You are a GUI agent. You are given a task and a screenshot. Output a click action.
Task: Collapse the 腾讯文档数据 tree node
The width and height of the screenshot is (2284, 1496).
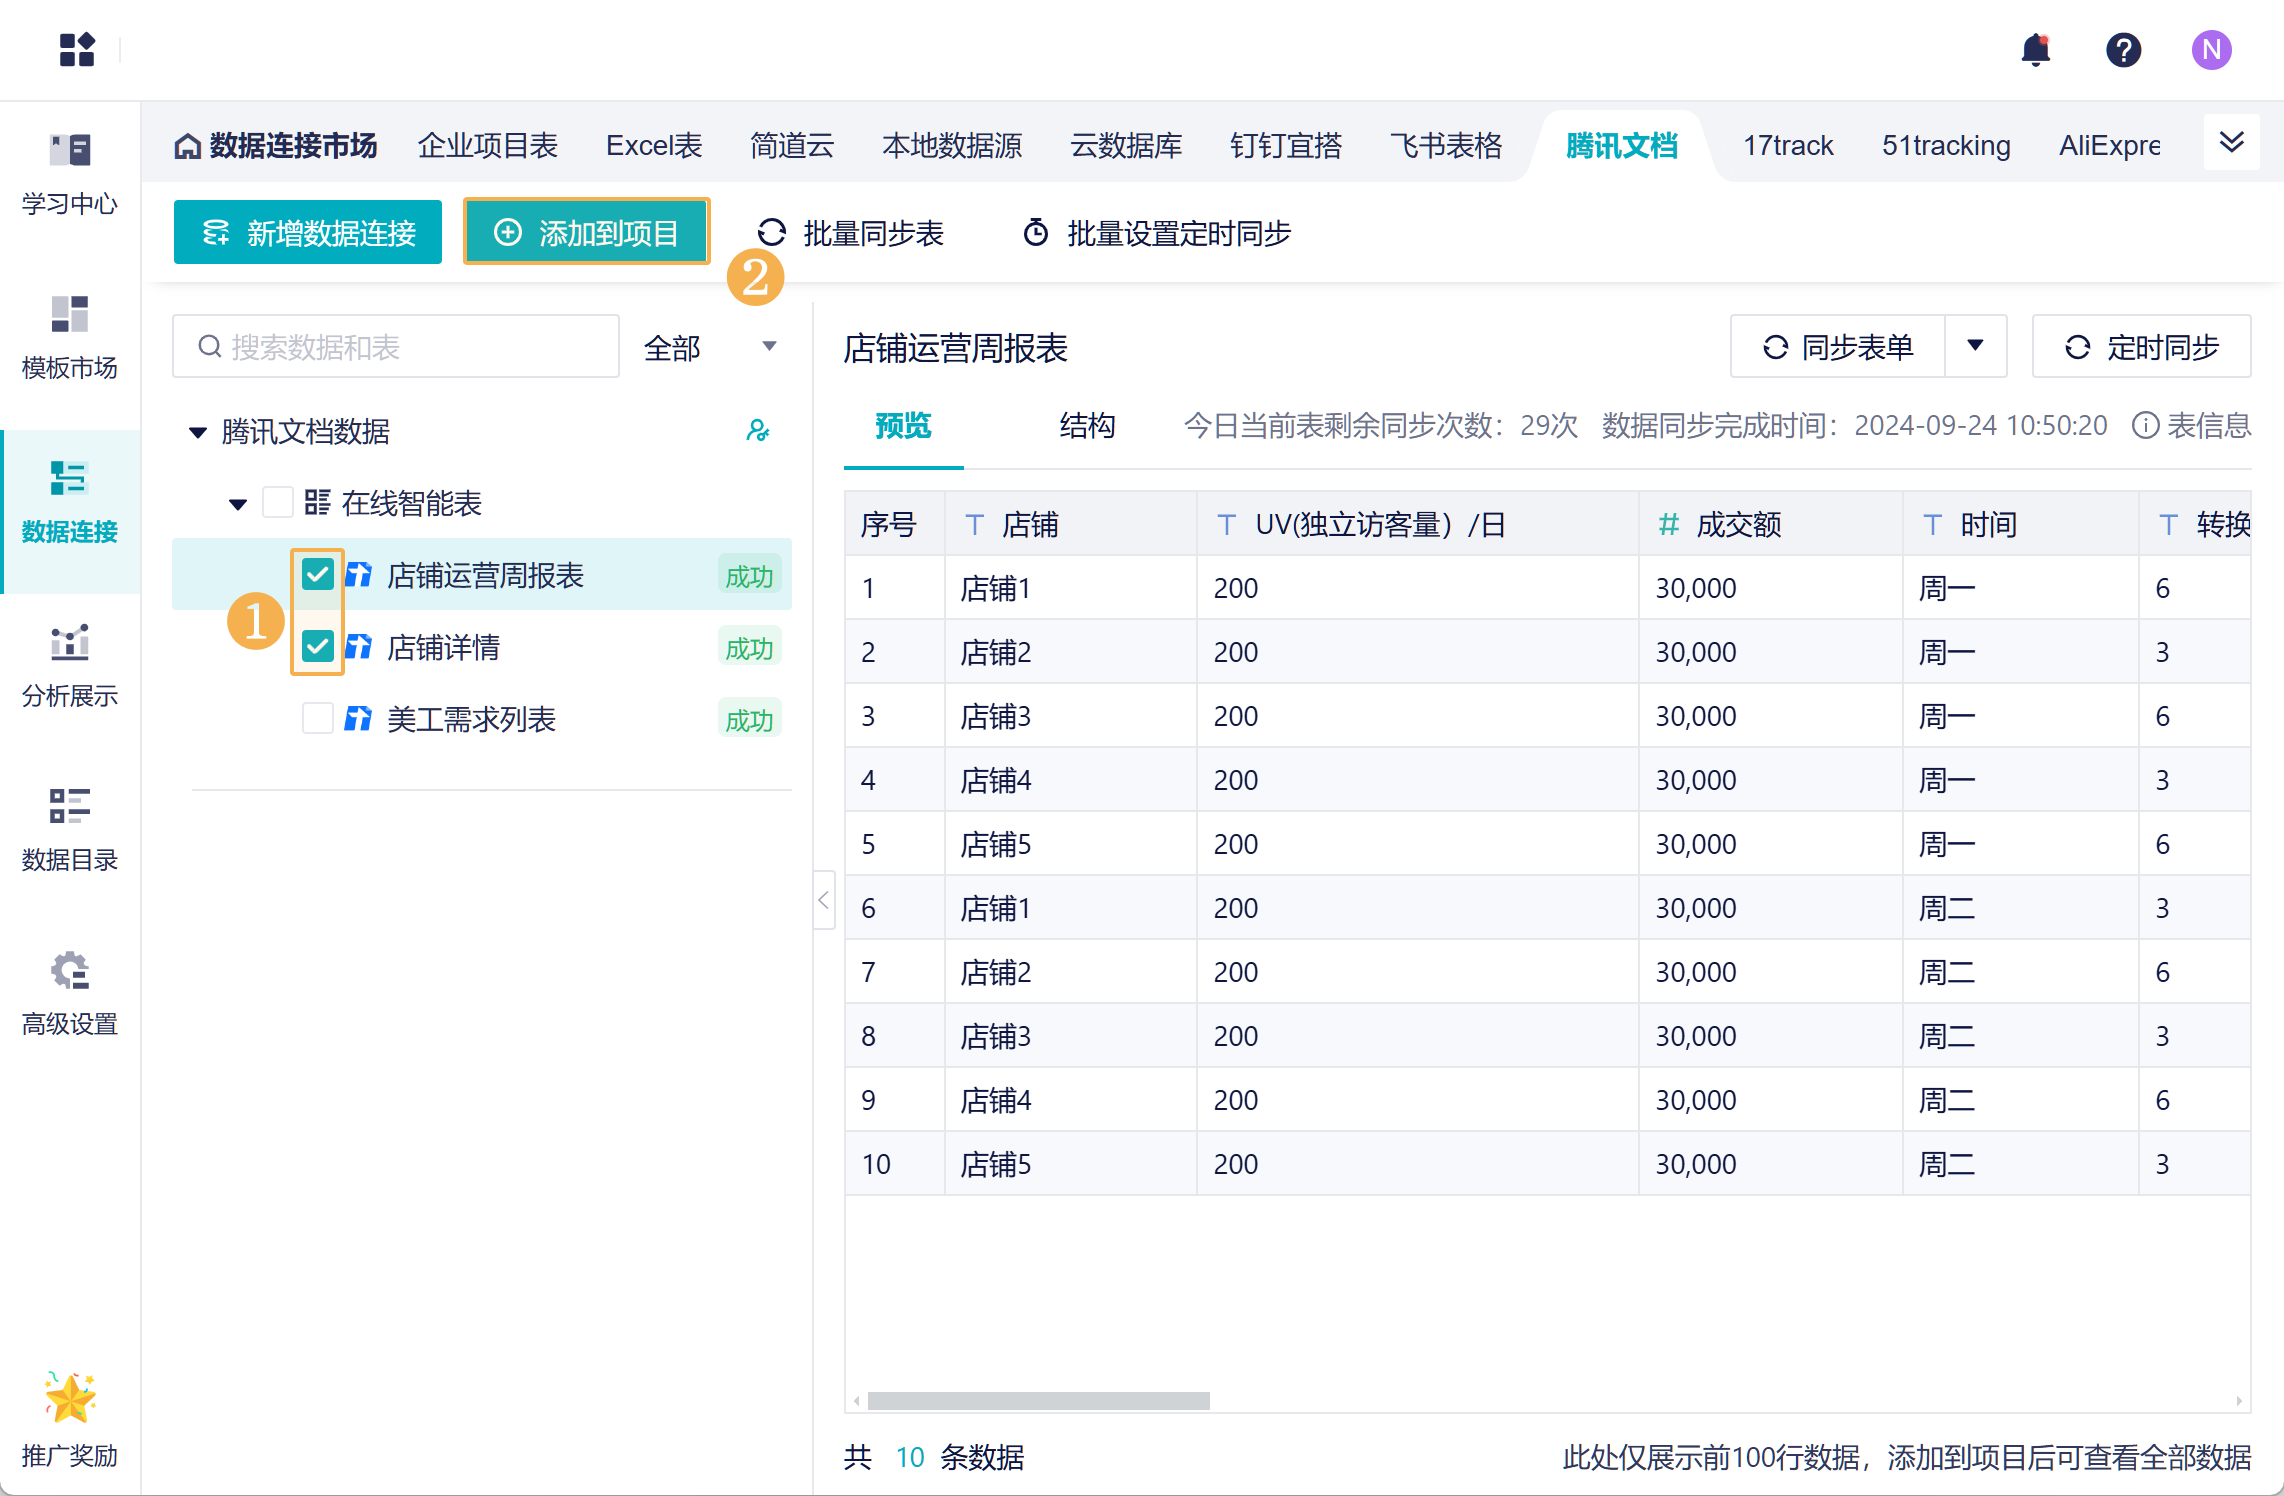click(x=198, y=432)
